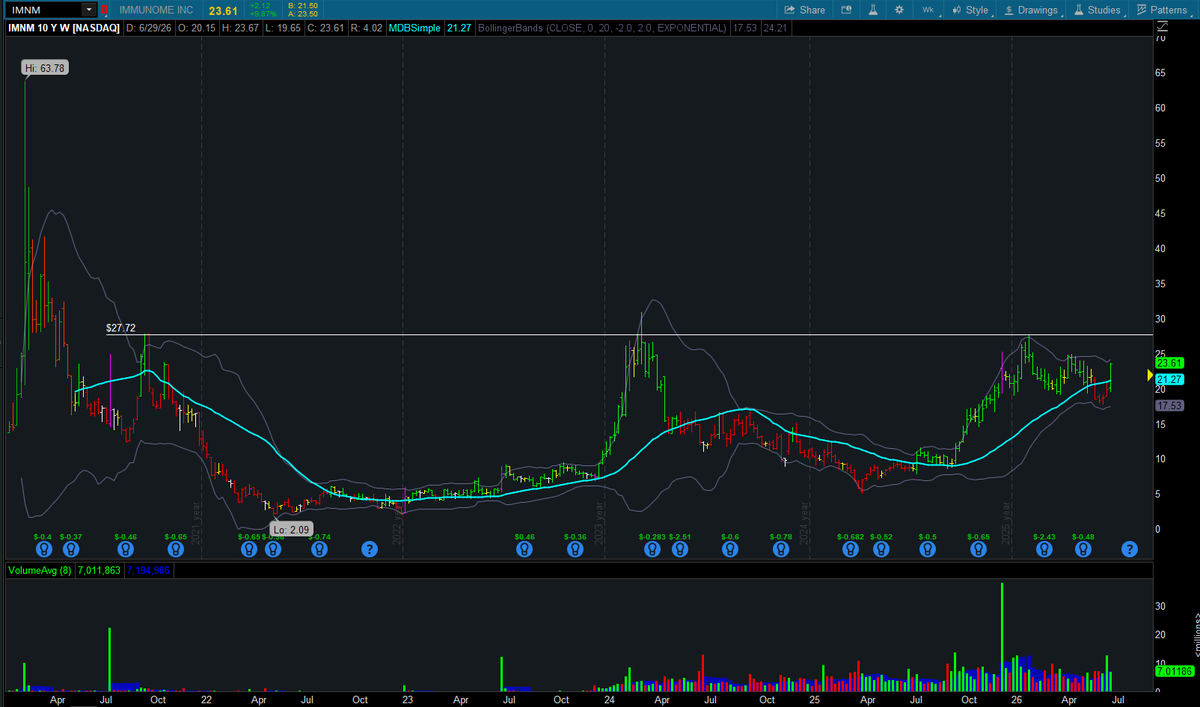This screenshot has width=1200, height=707.
Task: Click the 23 year label on the time axis
Action: (x=407, y=701)
